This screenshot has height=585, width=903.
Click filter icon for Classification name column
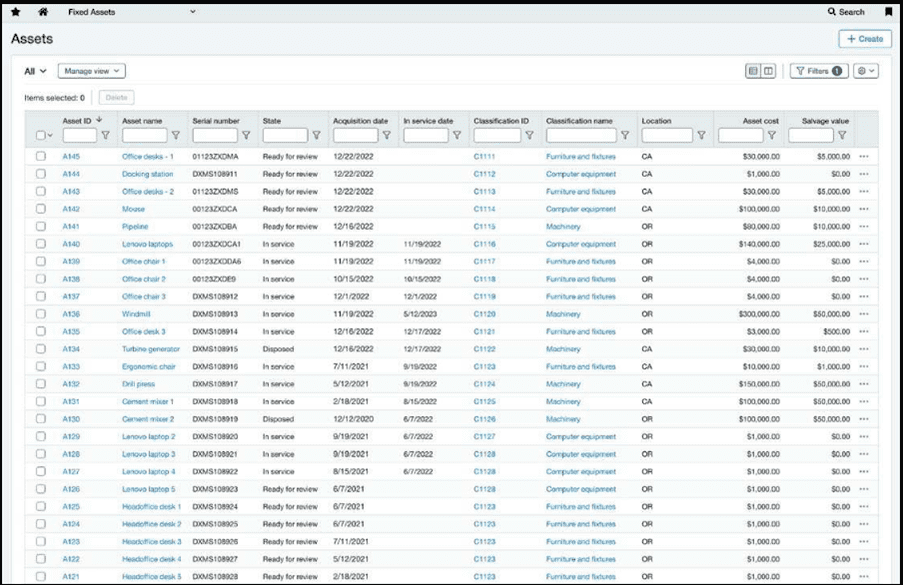pyautogui.click(x=625, y=135)
